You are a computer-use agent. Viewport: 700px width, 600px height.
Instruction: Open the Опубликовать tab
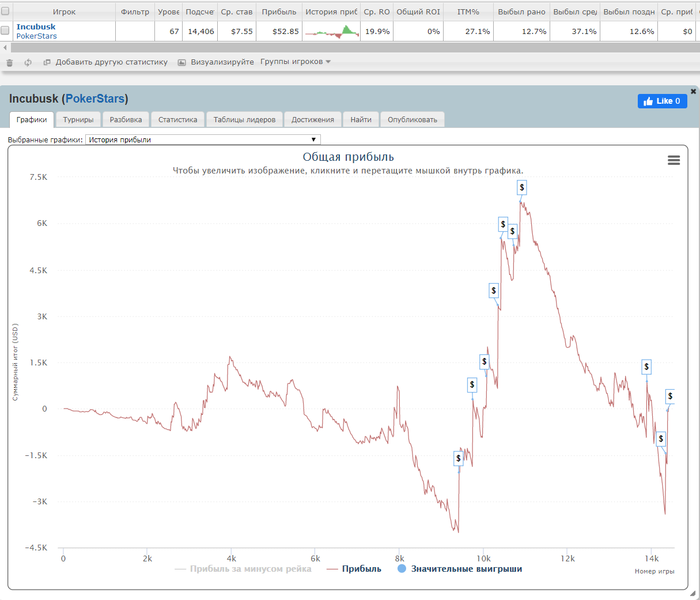412,120
